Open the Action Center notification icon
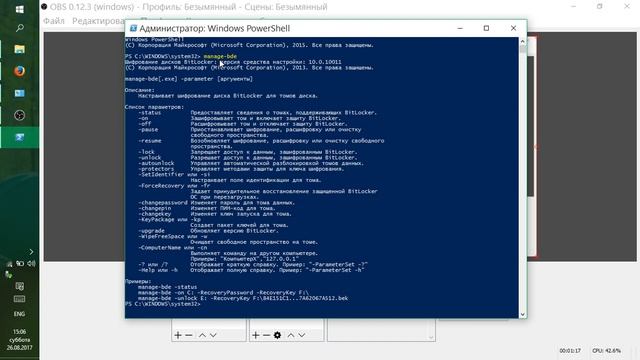This screenshot has height=360, width=640. 19,286
